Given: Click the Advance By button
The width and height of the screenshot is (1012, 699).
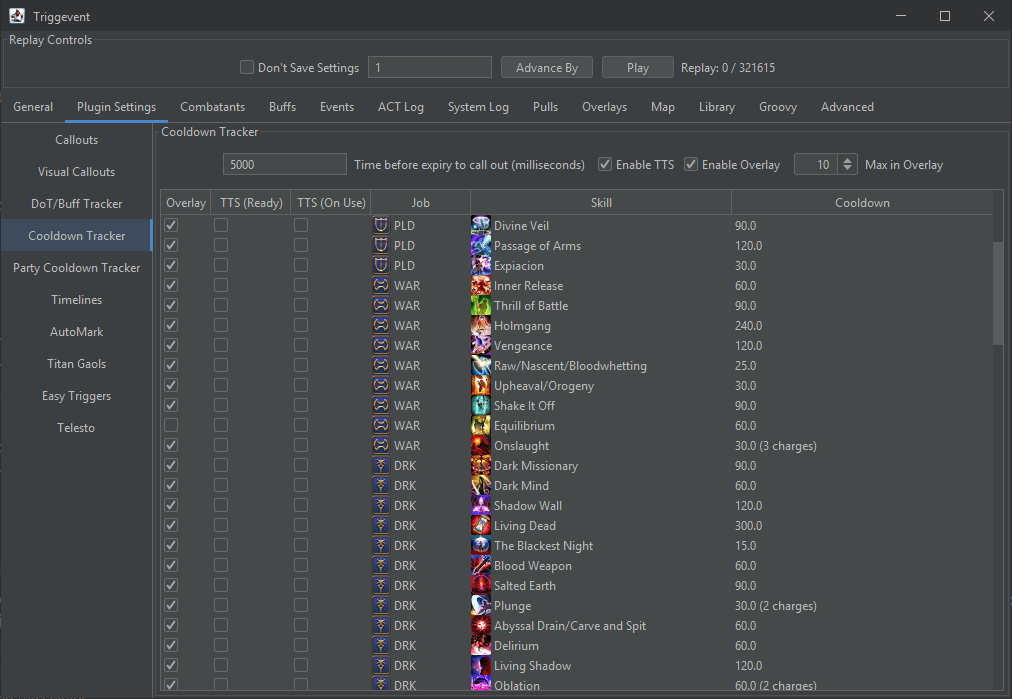Looking at the screenshot, I should (x=546, y=67).
